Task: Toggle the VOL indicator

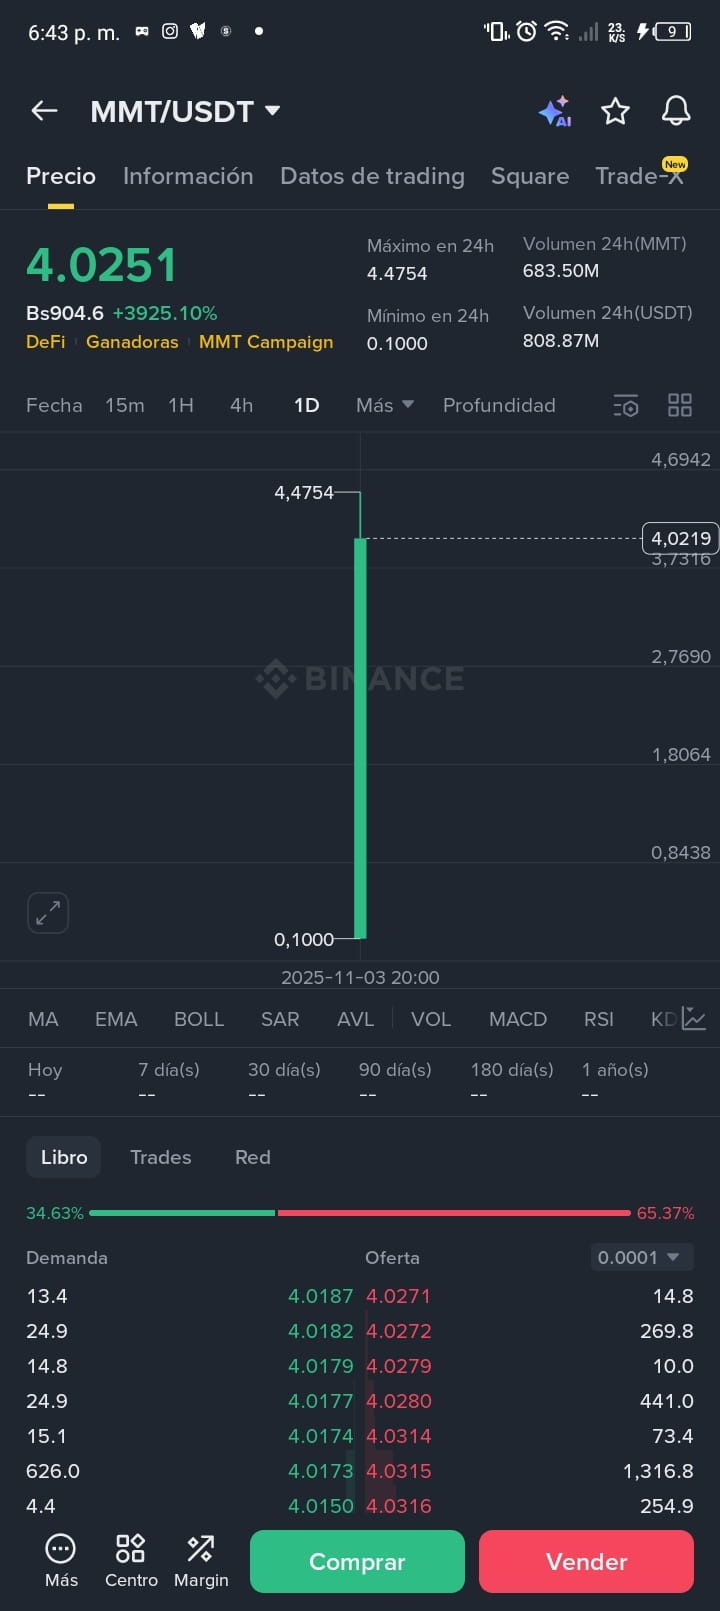Action: [x=431, y=1019]
